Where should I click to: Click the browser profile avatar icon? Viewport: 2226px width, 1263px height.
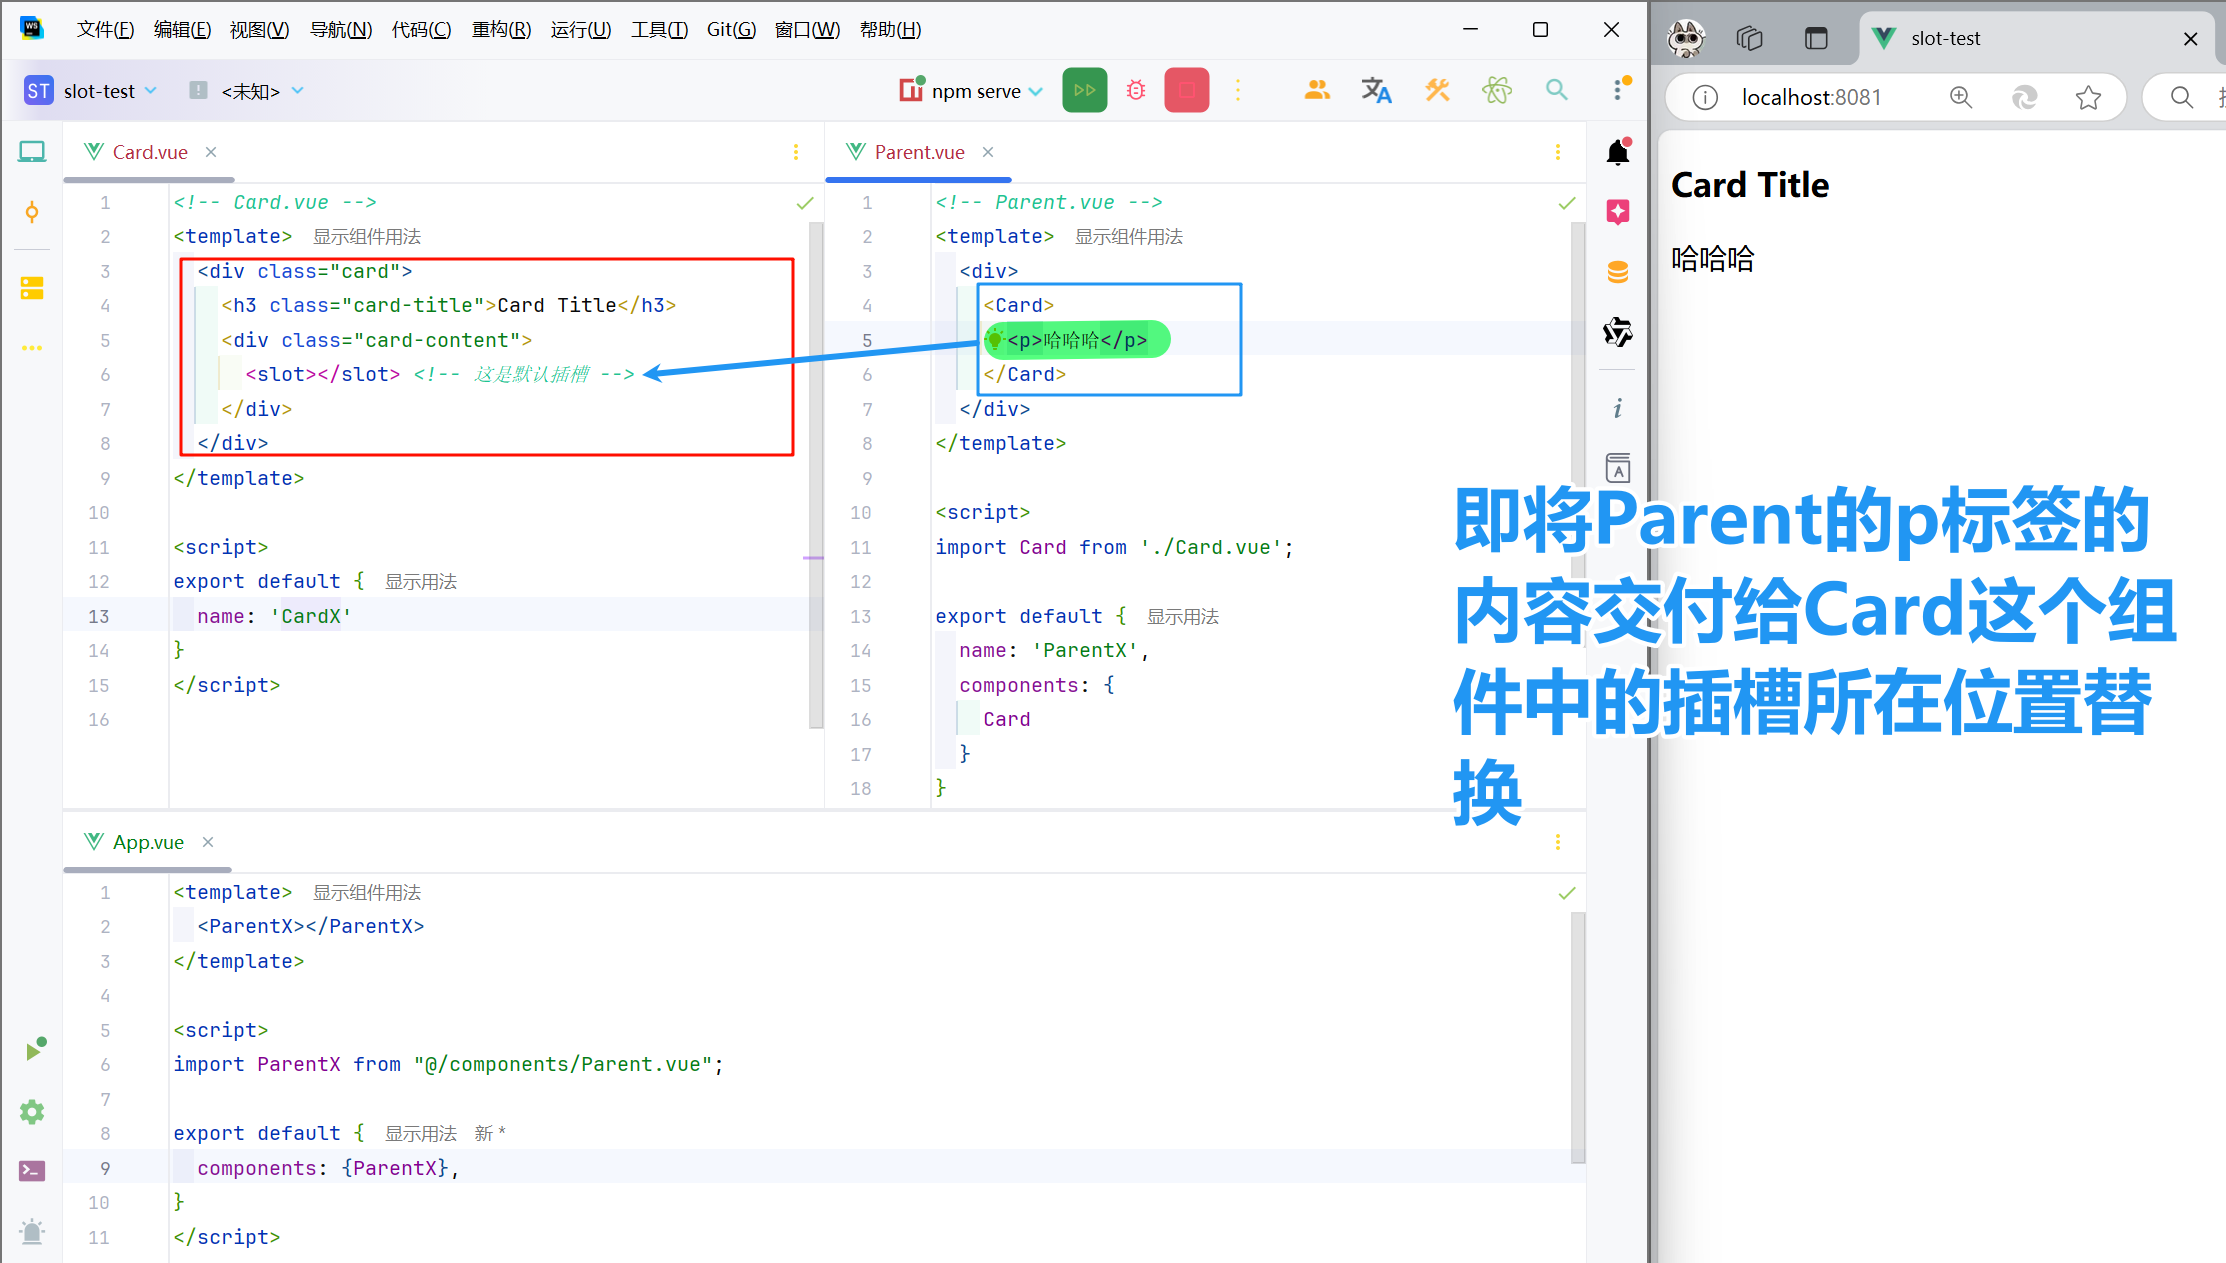1687,39
